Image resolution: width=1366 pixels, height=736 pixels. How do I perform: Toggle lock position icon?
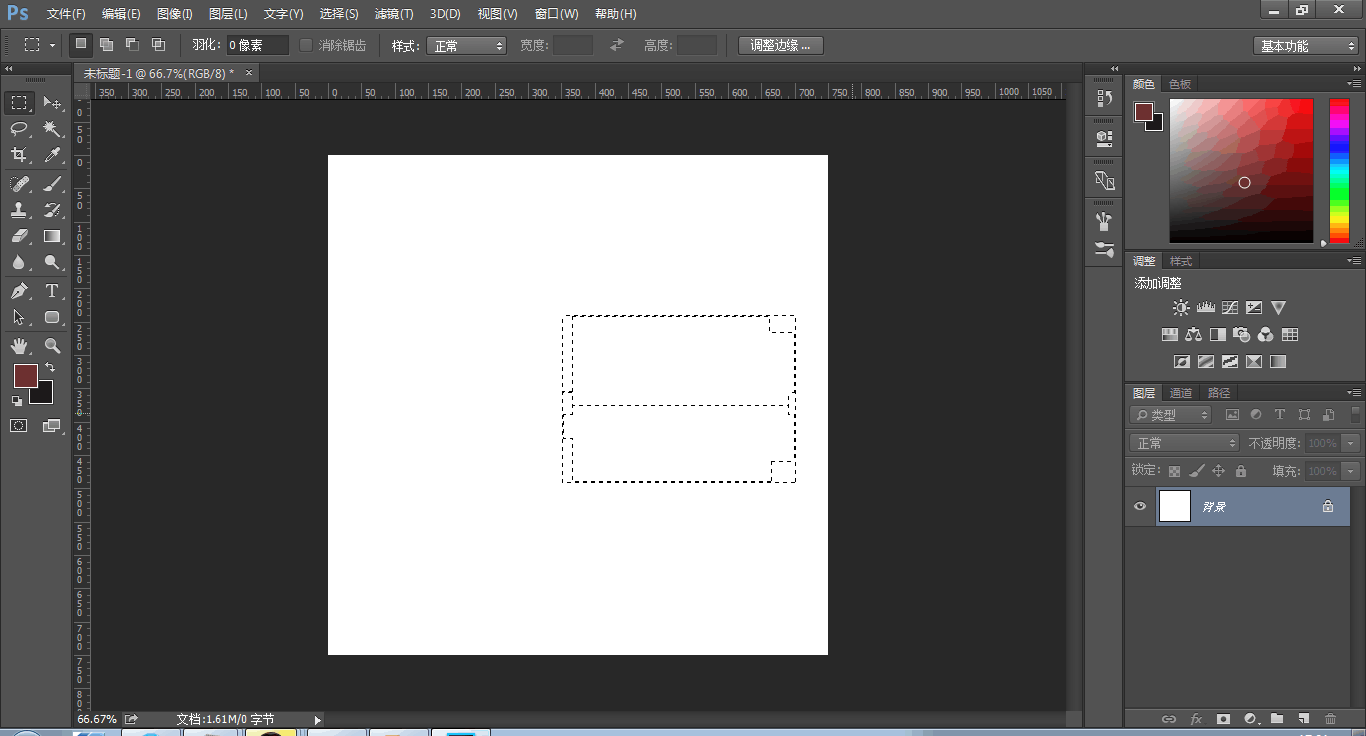point(1218,471)
